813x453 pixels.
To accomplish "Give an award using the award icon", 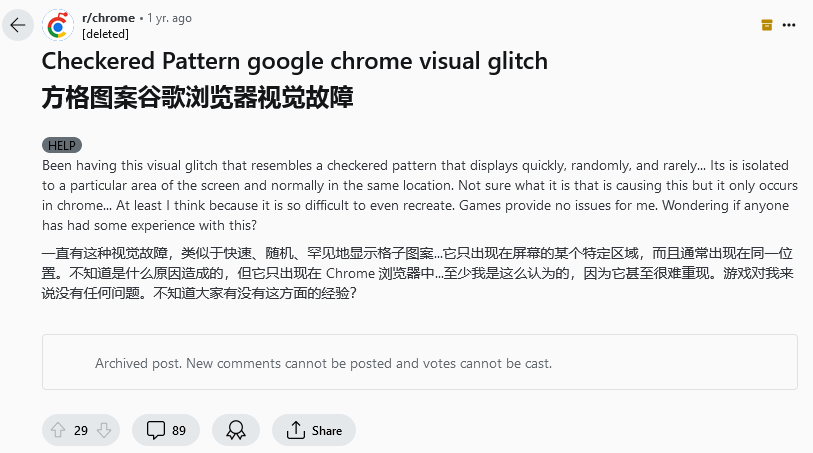I will [x=236, y=431].
